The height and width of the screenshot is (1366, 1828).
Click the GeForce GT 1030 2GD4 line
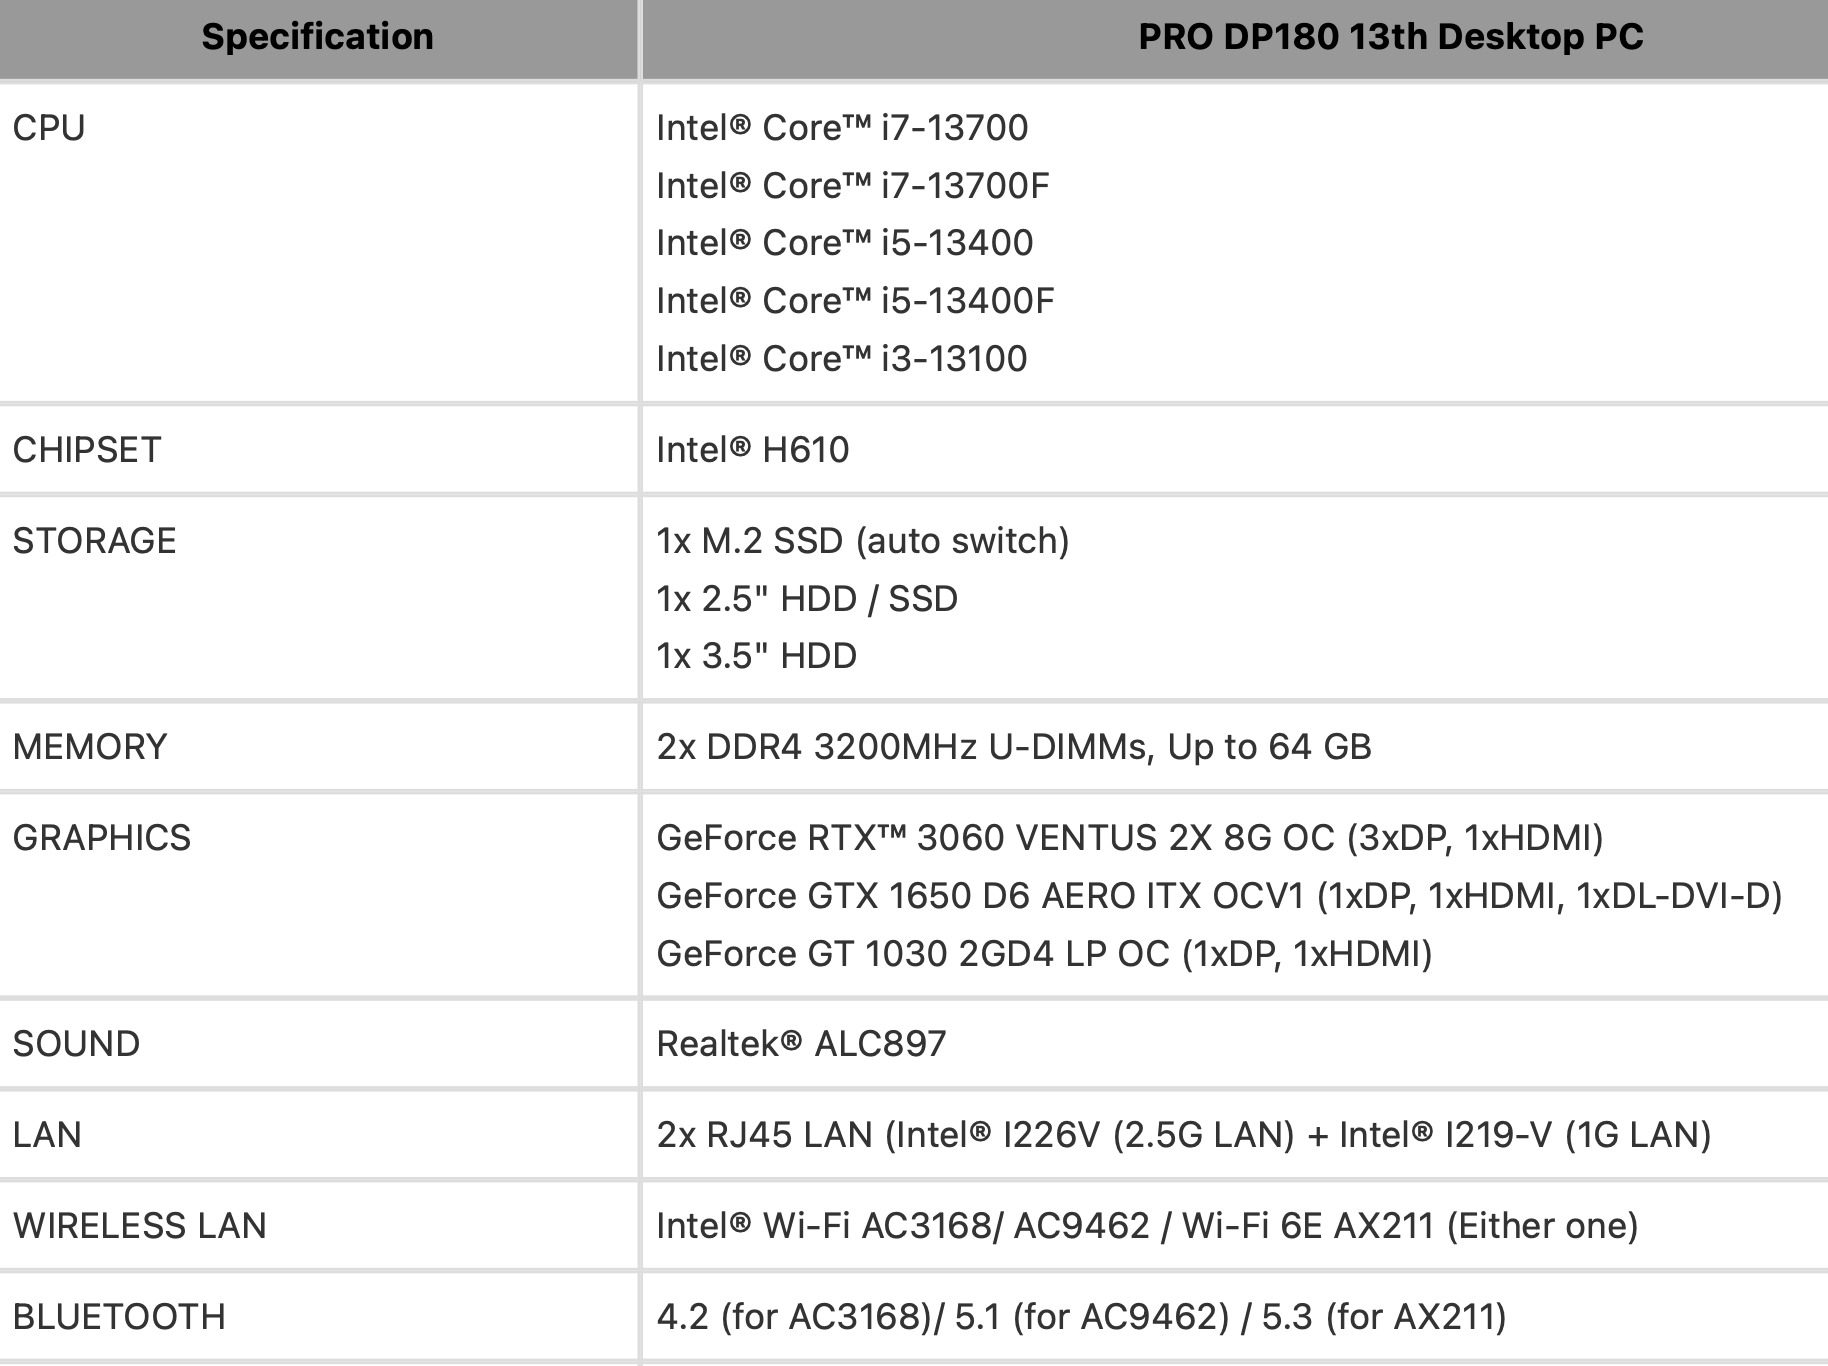1043,954
